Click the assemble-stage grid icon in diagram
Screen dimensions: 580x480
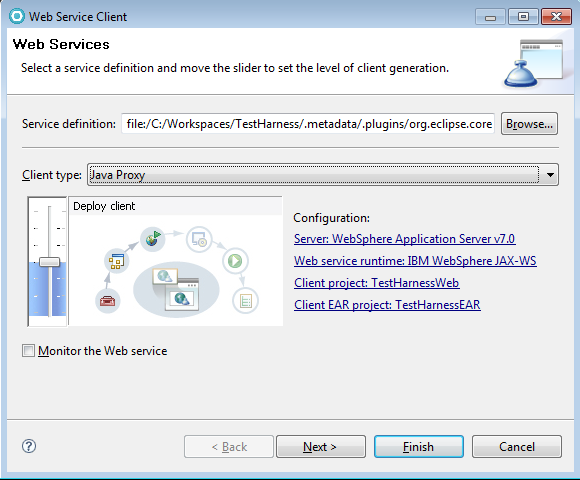[117, 261]
